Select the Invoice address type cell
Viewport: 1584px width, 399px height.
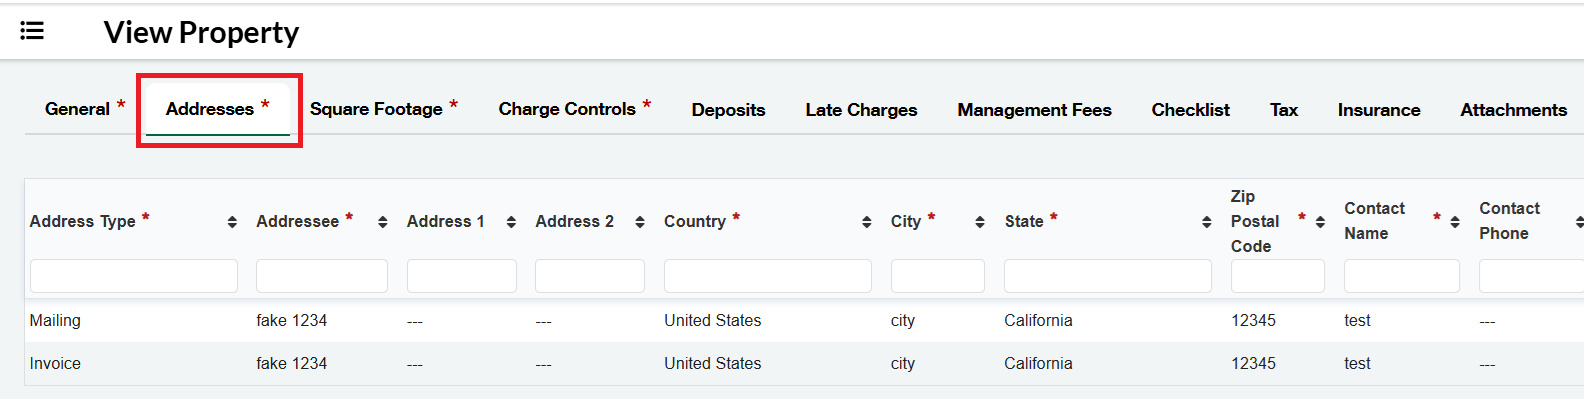pyautogui.click(x=55, y=363)
